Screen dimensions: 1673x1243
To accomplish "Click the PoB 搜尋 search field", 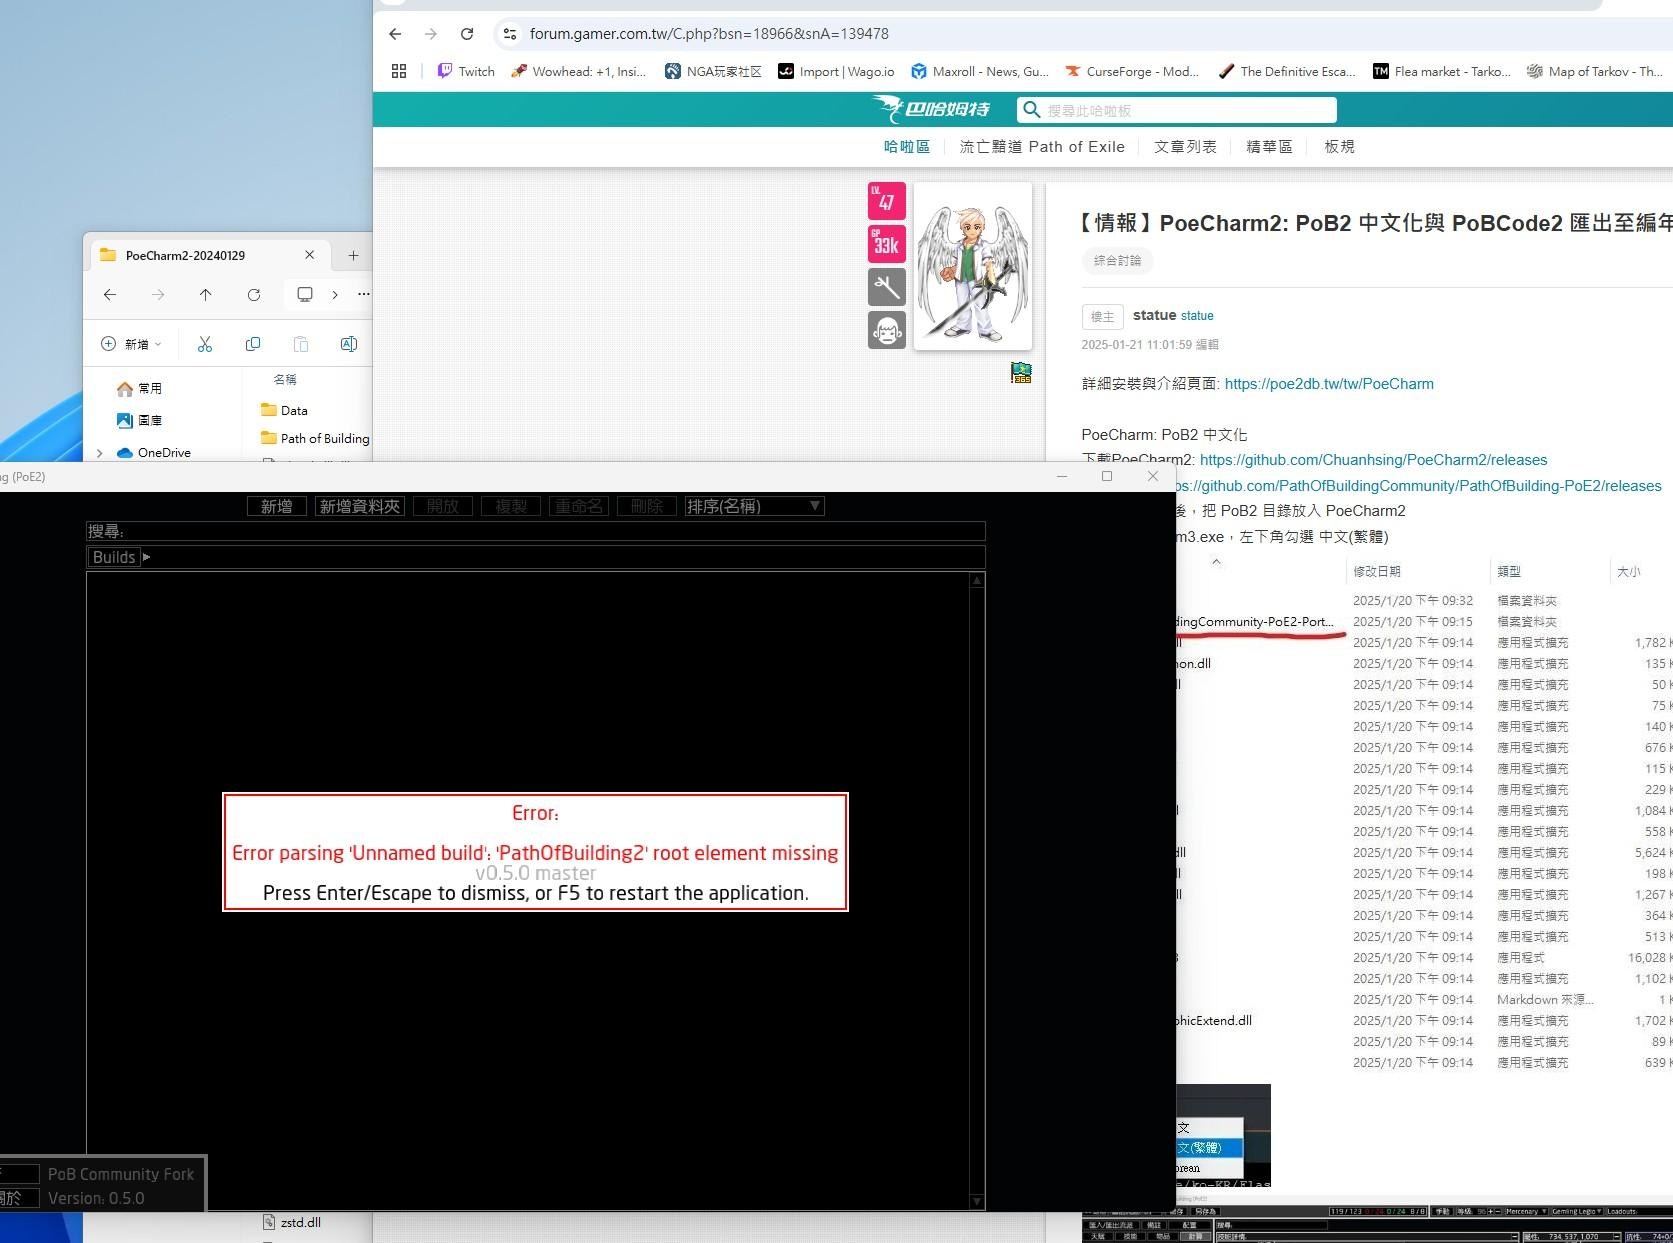I will (535, 531).
